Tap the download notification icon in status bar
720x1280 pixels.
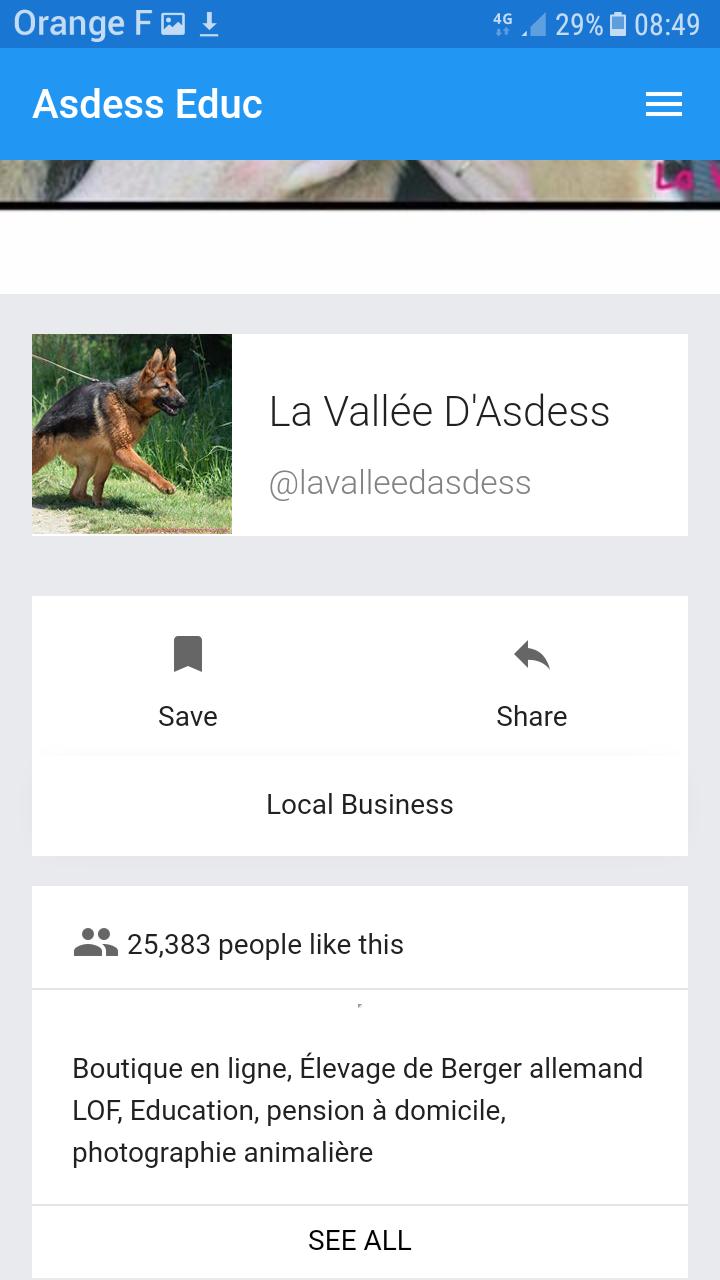[208, 24]
